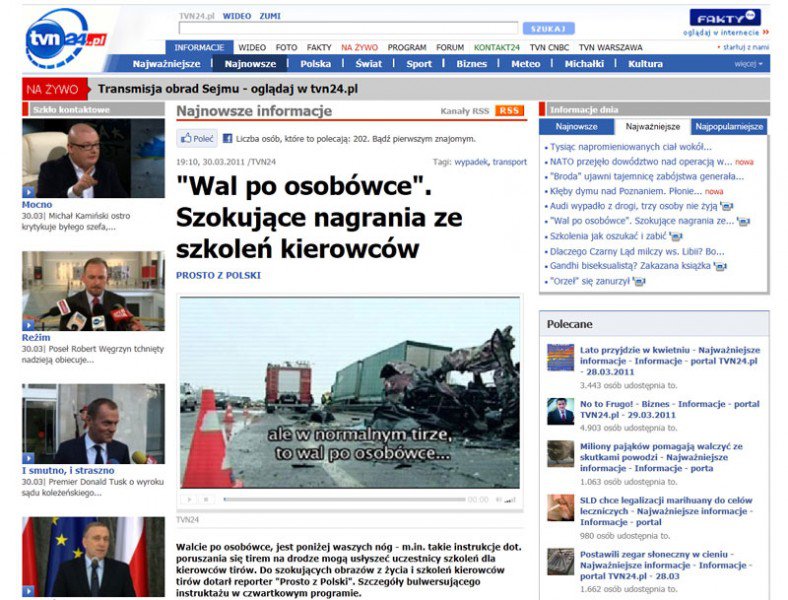The image size is (788, 600).
Task: Open Tysiąc napromieniowanych ciał headline
Action: pyautogui.click(x=631, y=147)
